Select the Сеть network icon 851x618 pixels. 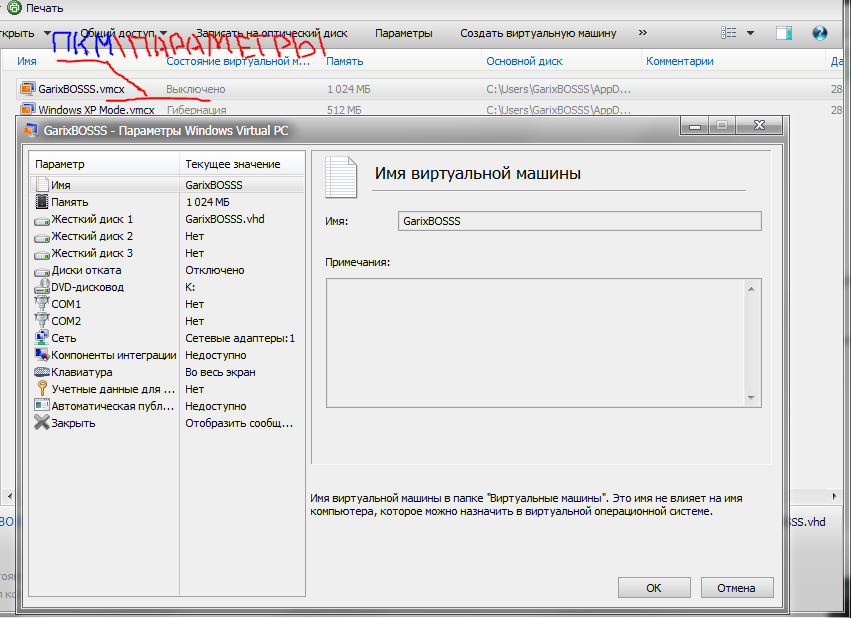tap(42, 337)
